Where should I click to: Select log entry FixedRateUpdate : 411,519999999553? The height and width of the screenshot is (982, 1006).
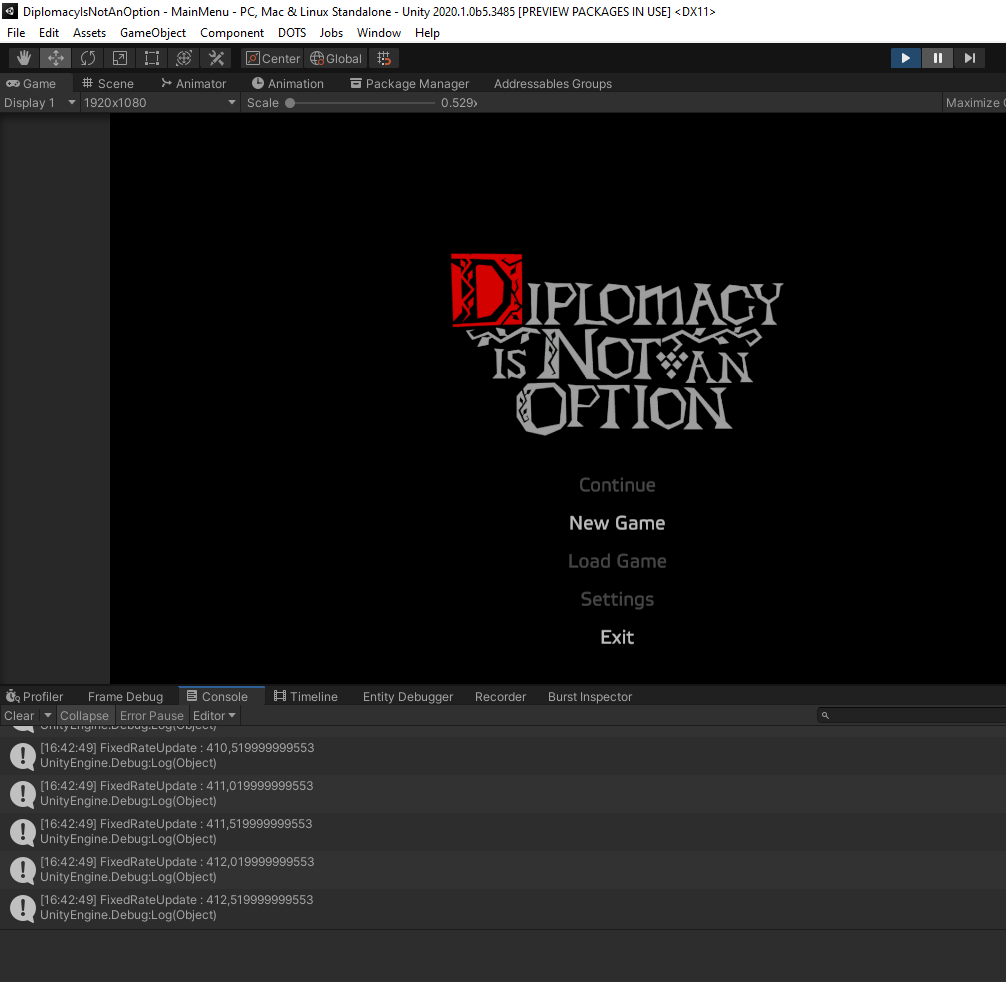(503, 831)
